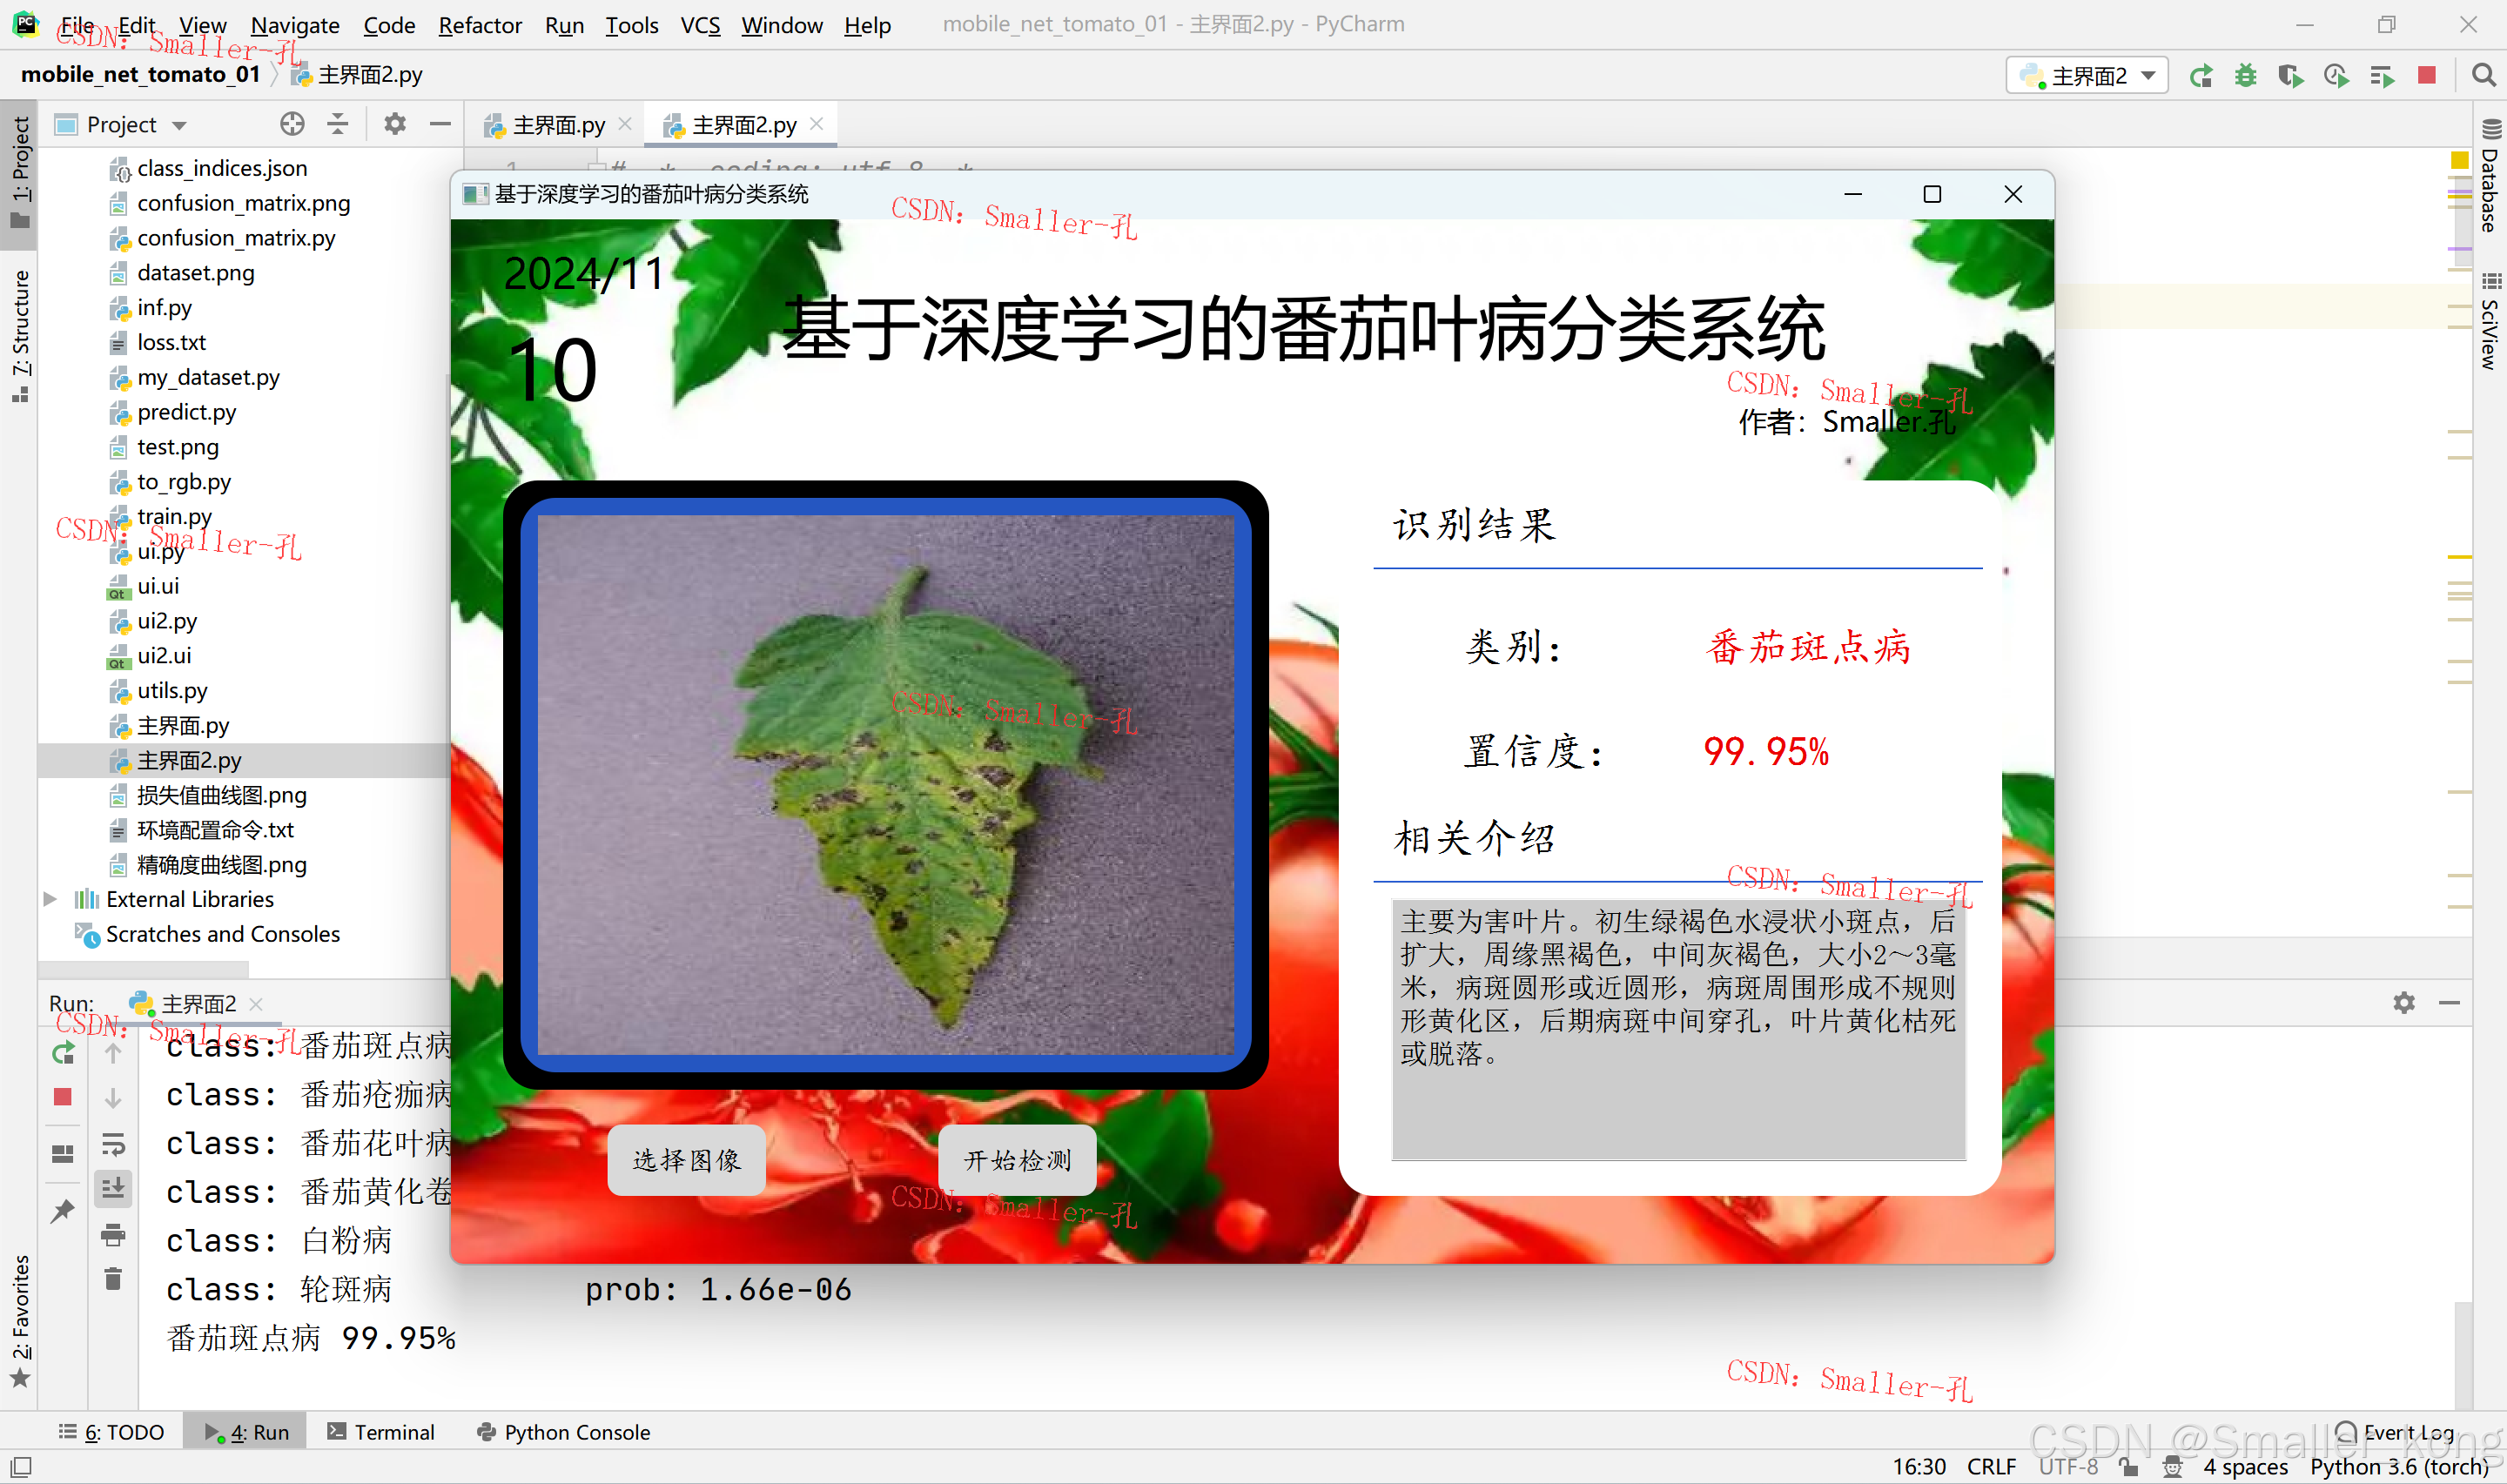Open Project panel settings gear

point(395,124)
